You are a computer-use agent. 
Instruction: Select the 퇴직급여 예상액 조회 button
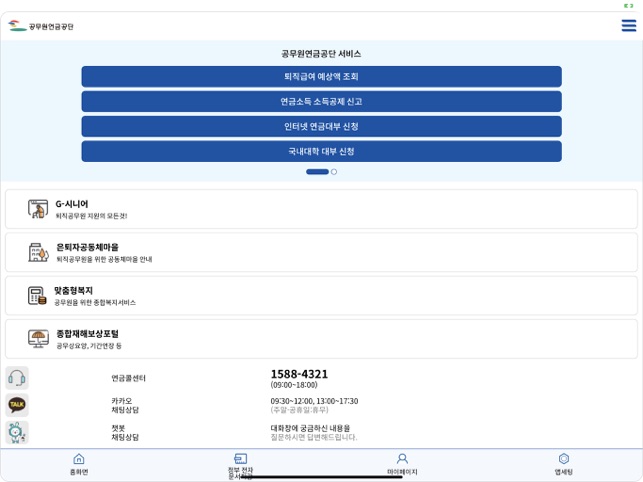click(322, 76)
